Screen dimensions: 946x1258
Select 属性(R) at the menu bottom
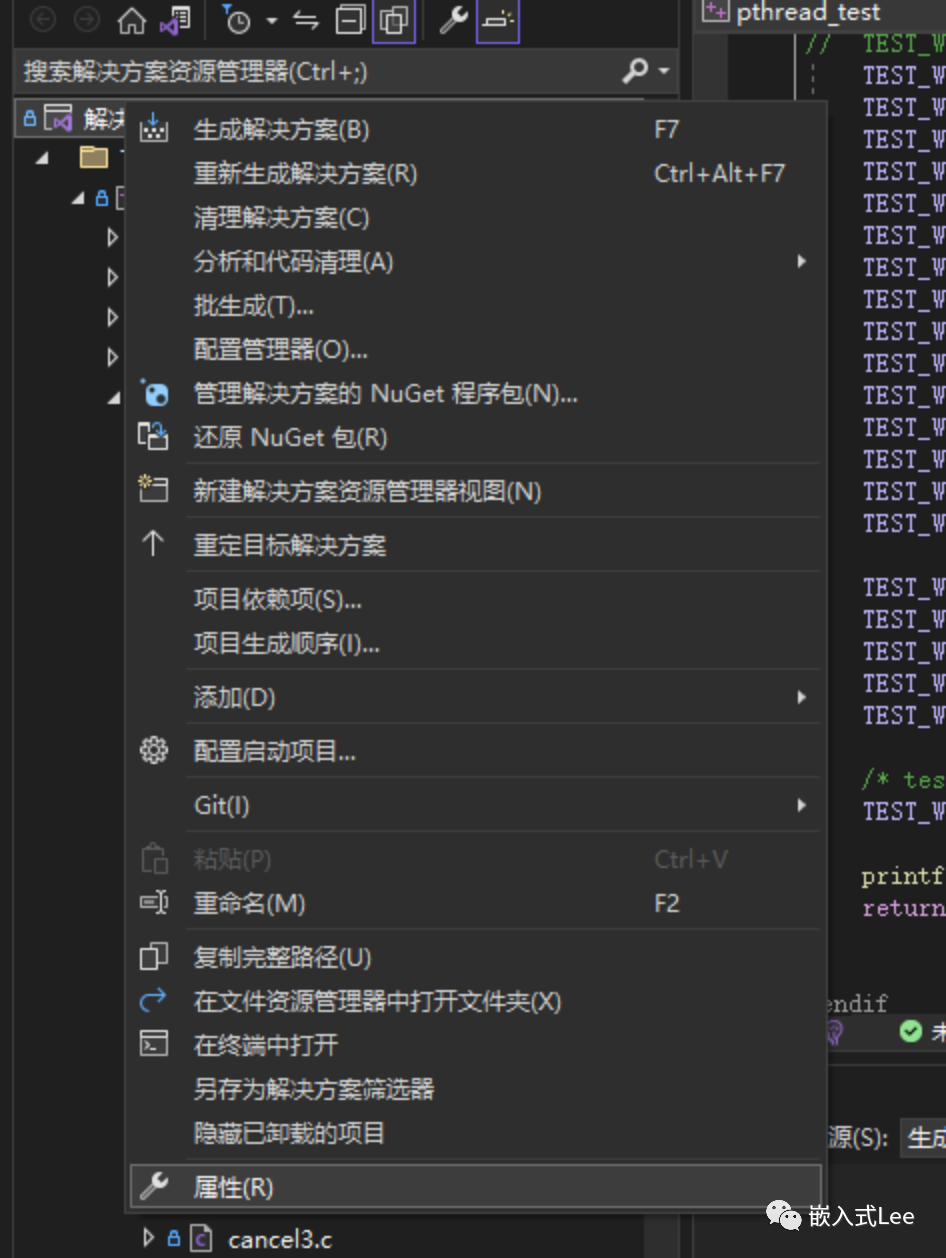click(x=475, y=1187)
